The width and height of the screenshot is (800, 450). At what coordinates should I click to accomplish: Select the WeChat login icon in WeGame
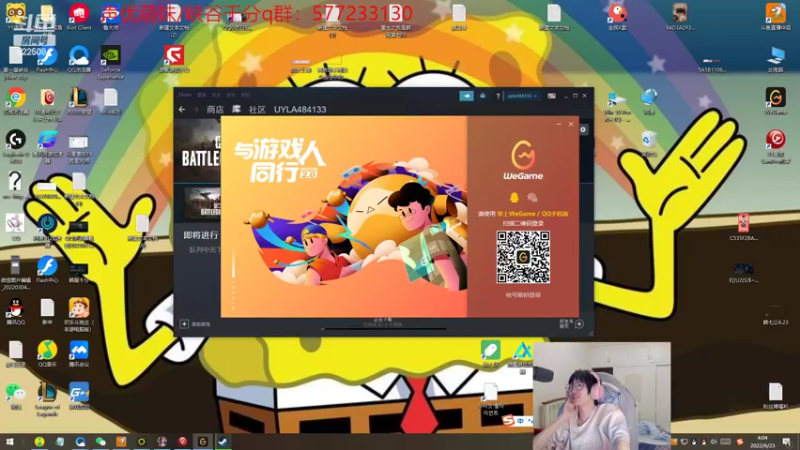pos(532,197)
